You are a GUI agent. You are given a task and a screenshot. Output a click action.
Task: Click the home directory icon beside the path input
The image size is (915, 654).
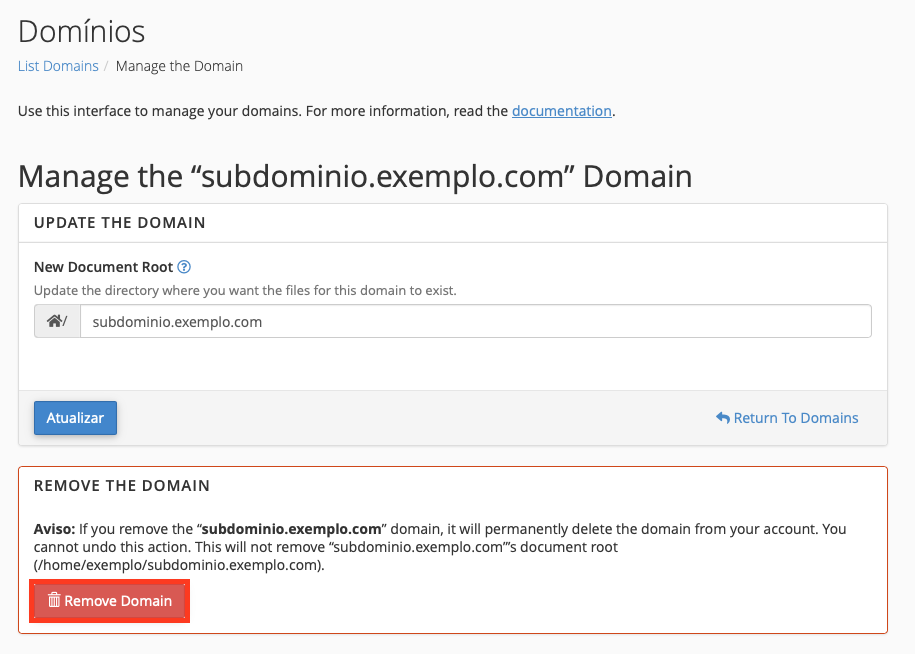pyautogui.click(x=56, y=320)
